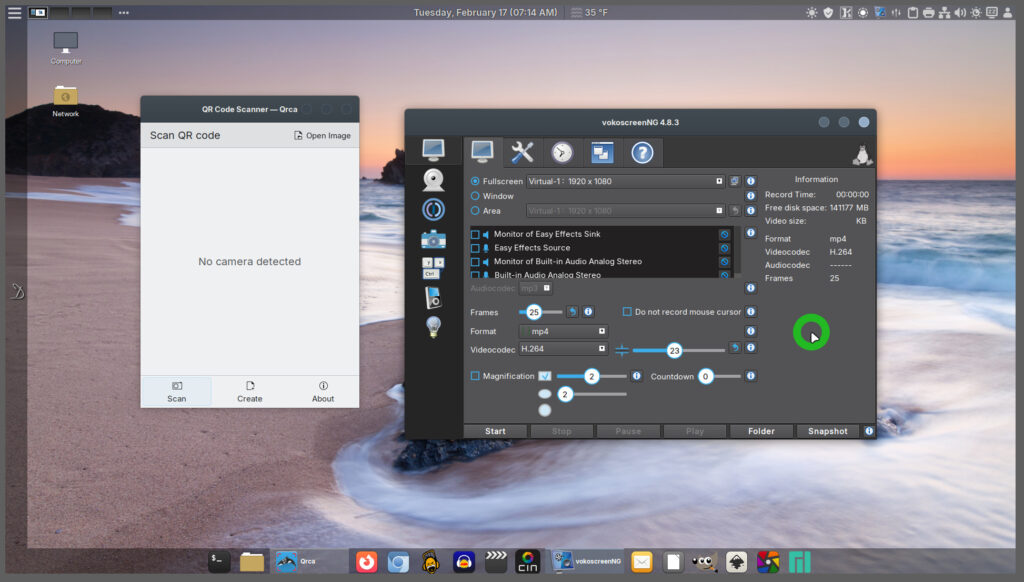Open Inkscape from the dock
The image size is (1024, 582).
tap(736, 562)
